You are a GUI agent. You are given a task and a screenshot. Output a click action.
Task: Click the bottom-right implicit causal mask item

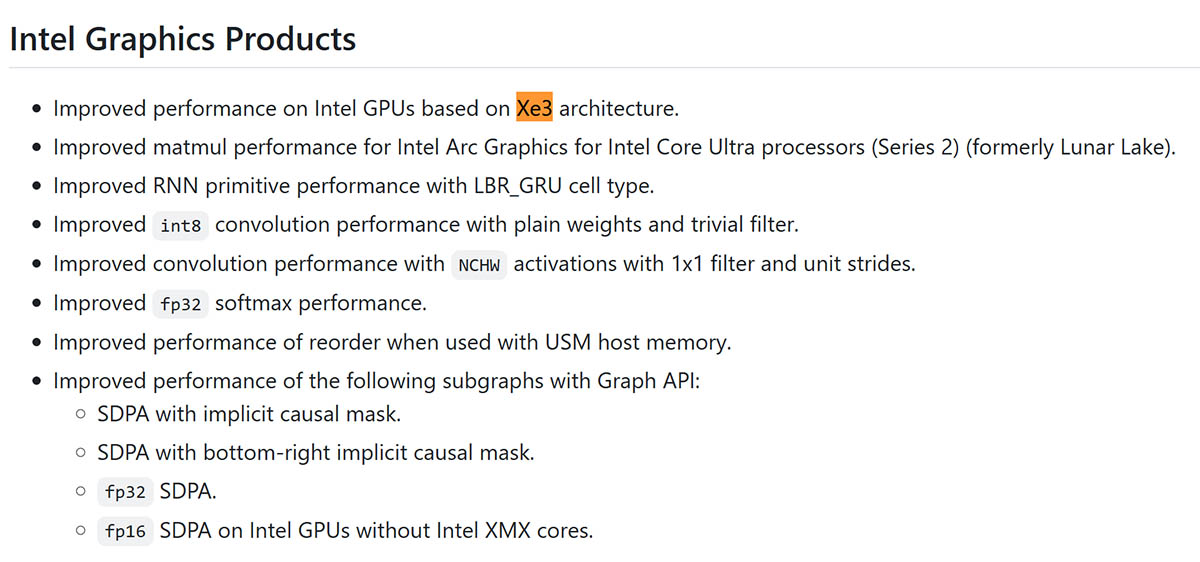(316, 452)
